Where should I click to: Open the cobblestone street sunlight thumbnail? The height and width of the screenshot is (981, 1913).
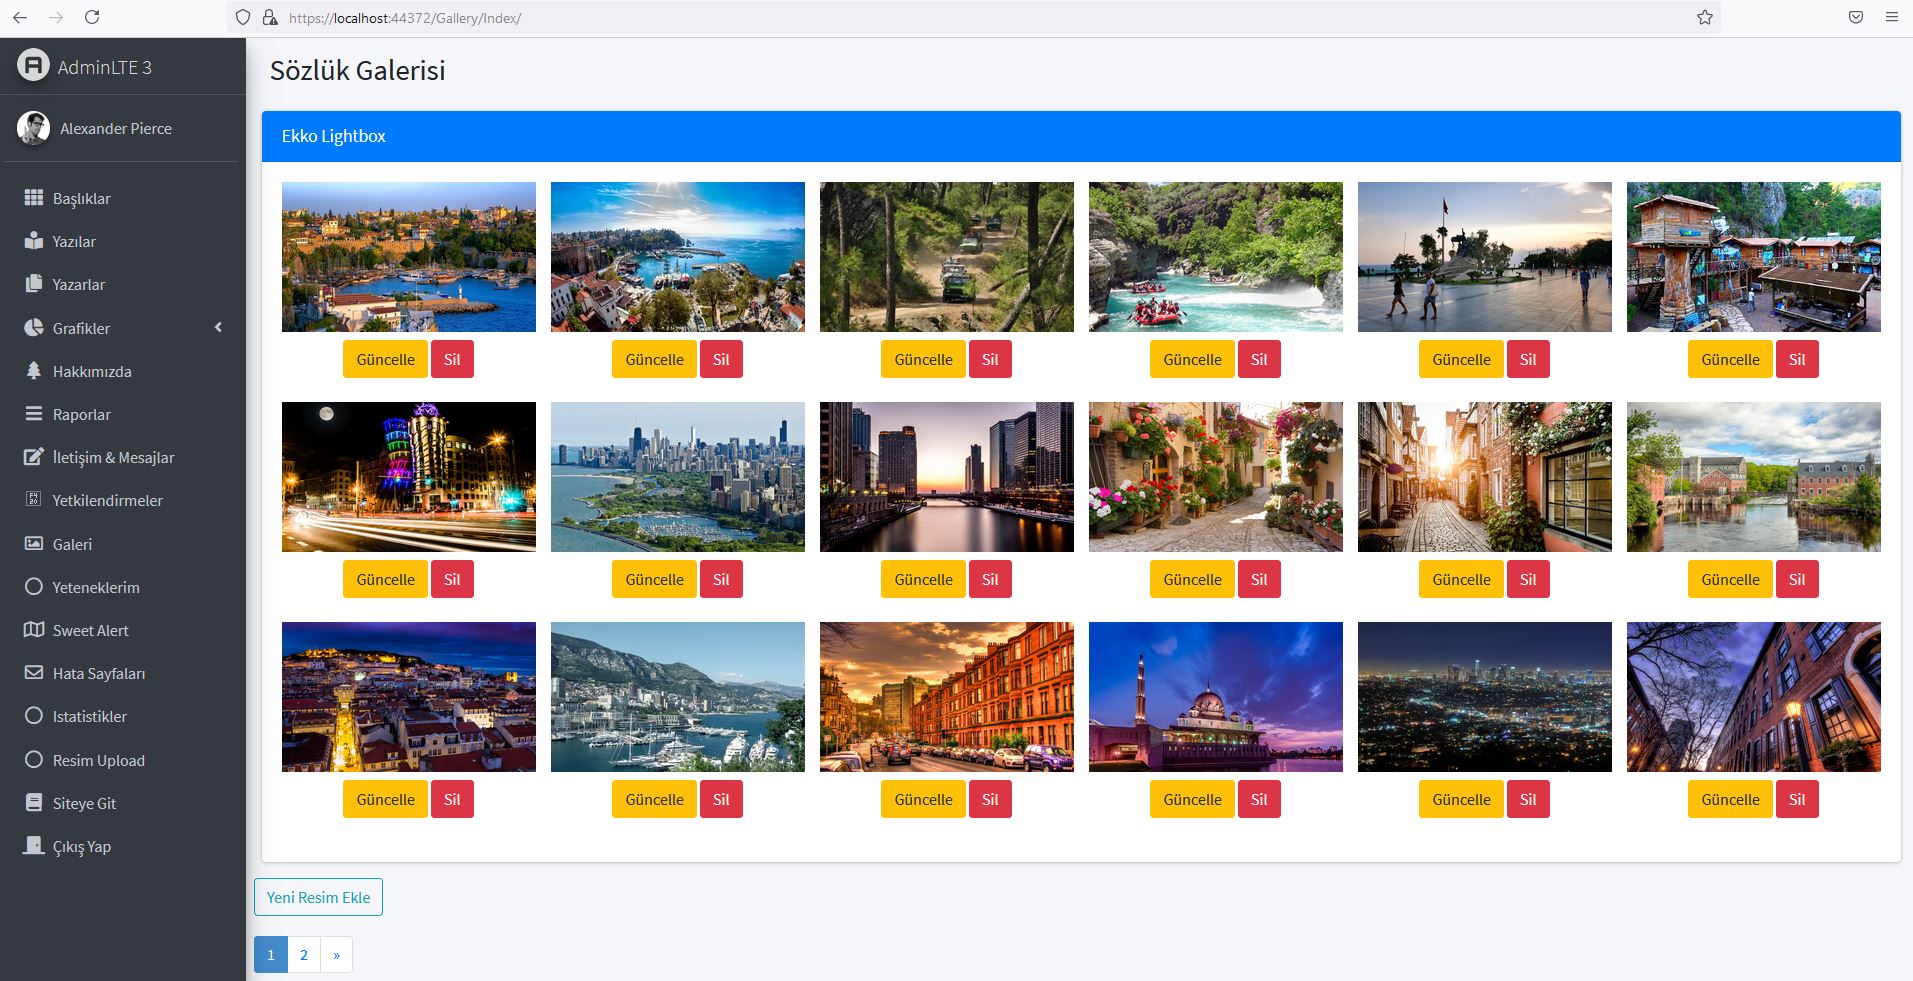pos(1485,477)
